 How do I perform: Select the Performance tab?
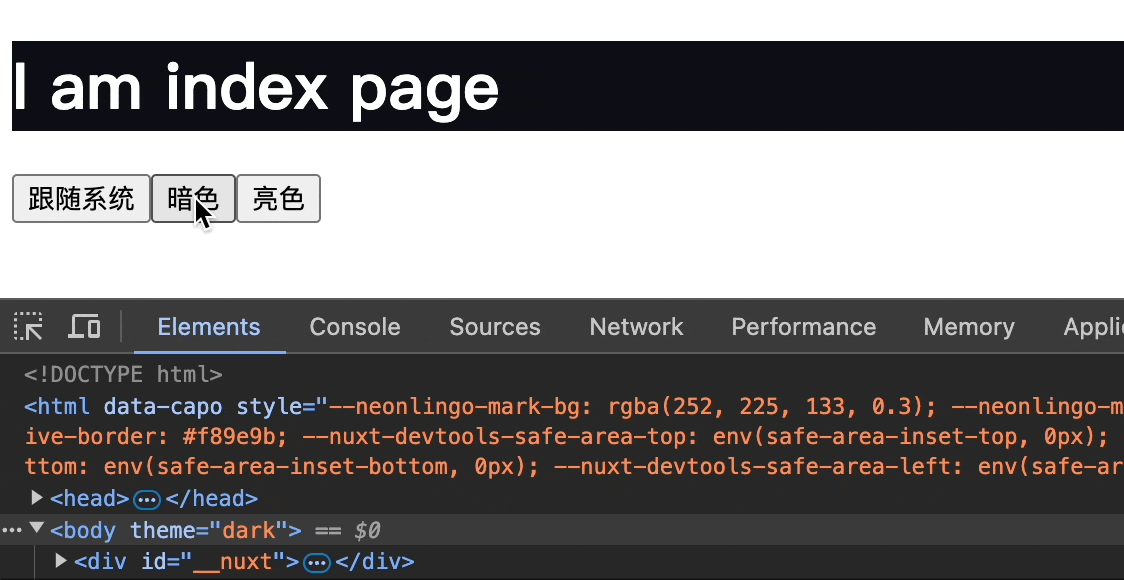[x=803, y=327]
